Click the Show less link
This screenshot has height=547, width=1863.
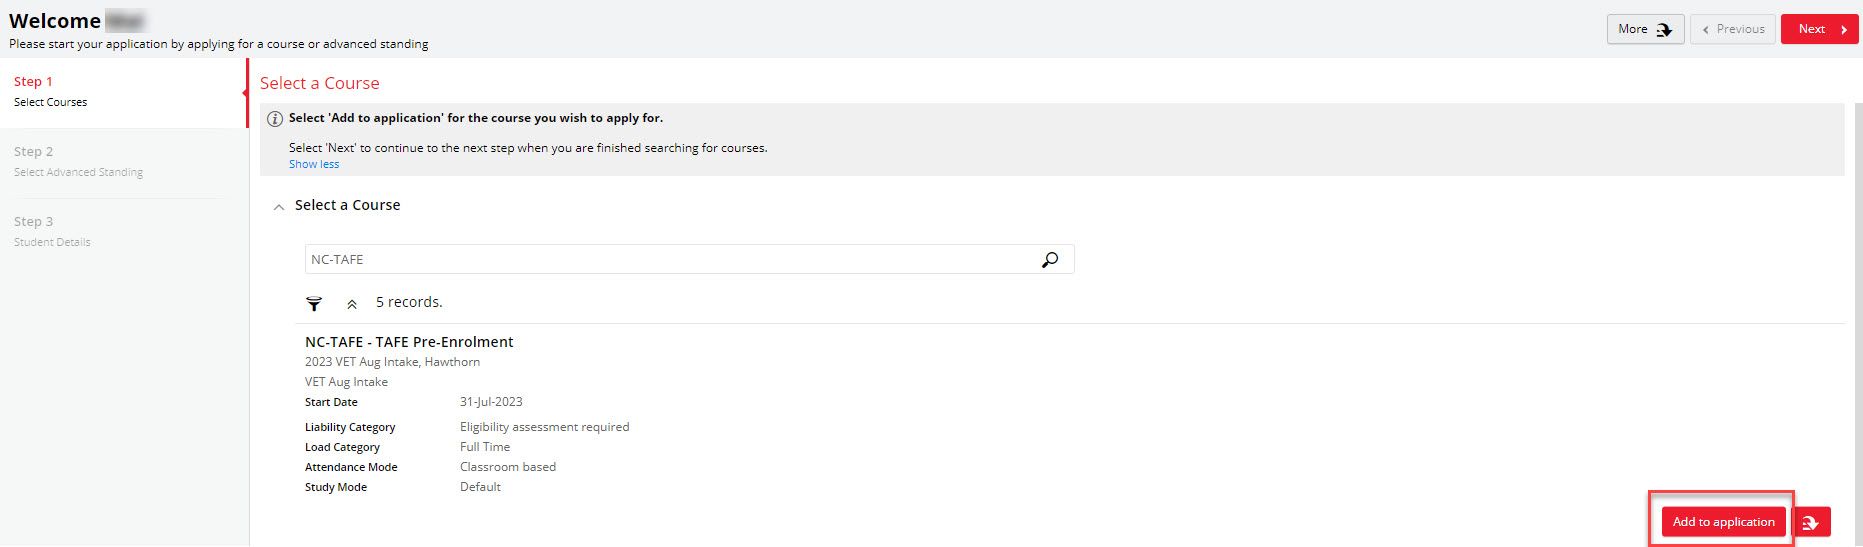click(x=314, y=164)
